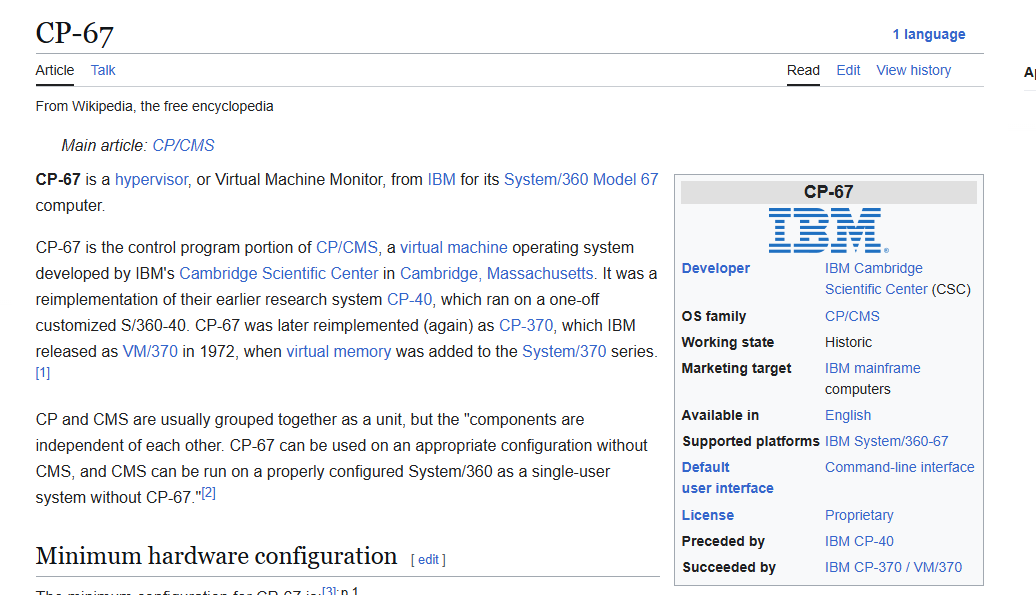The image size is (1036, 595).
Task: Click the 'Working state' infobox label
Action: 727,342
